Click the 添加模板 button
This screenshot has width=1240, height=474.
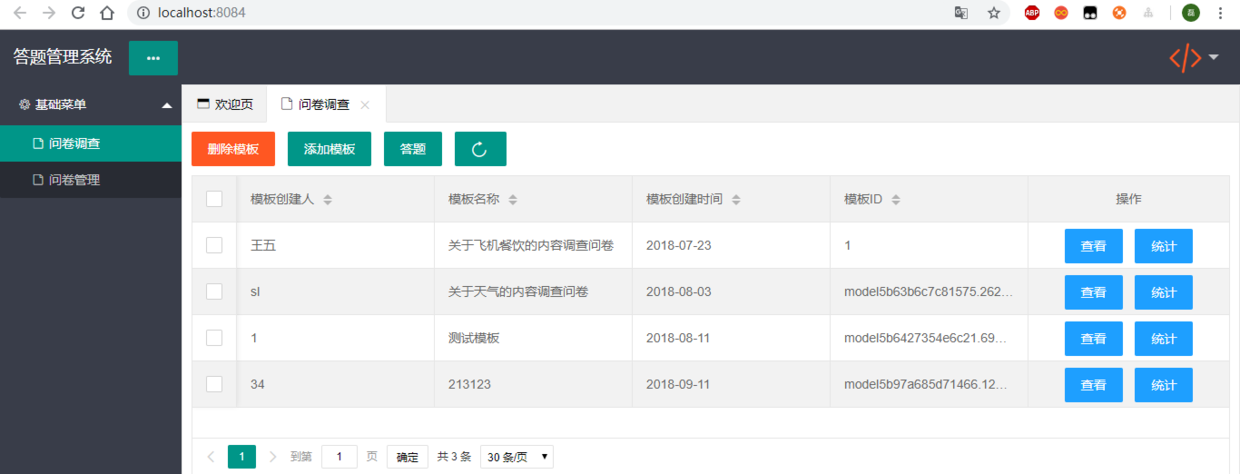(x=329, y=149)
